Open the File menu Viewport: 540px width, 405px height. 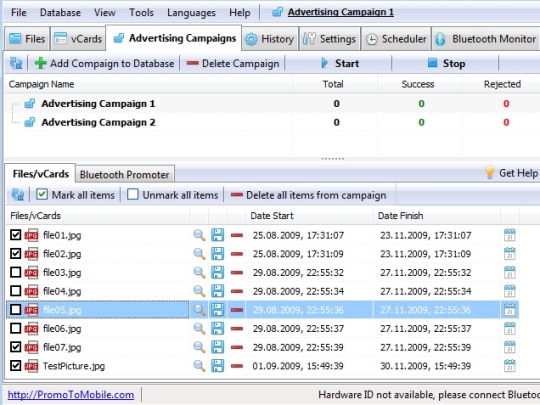pyautogui.click(x=19, y=13)
